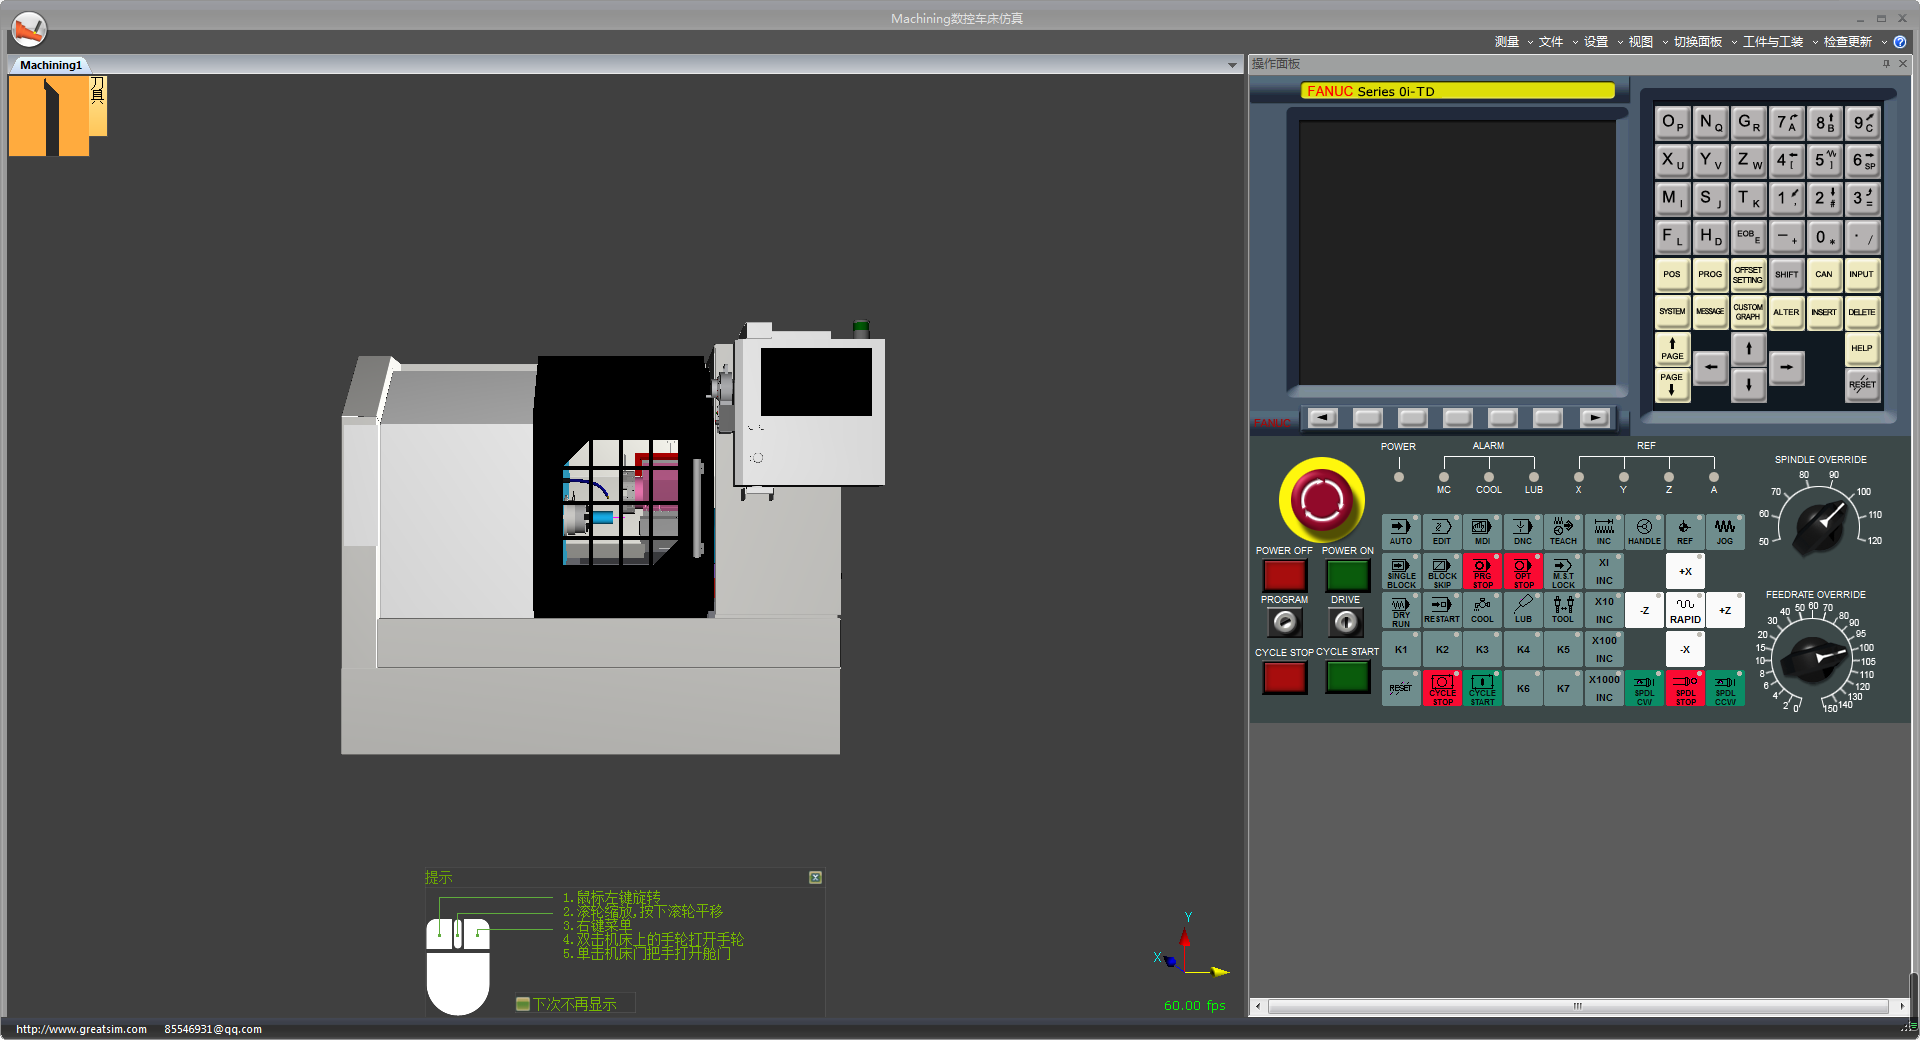
Task: Pin the 操作面板 panel
Action: coord(1886,63)
